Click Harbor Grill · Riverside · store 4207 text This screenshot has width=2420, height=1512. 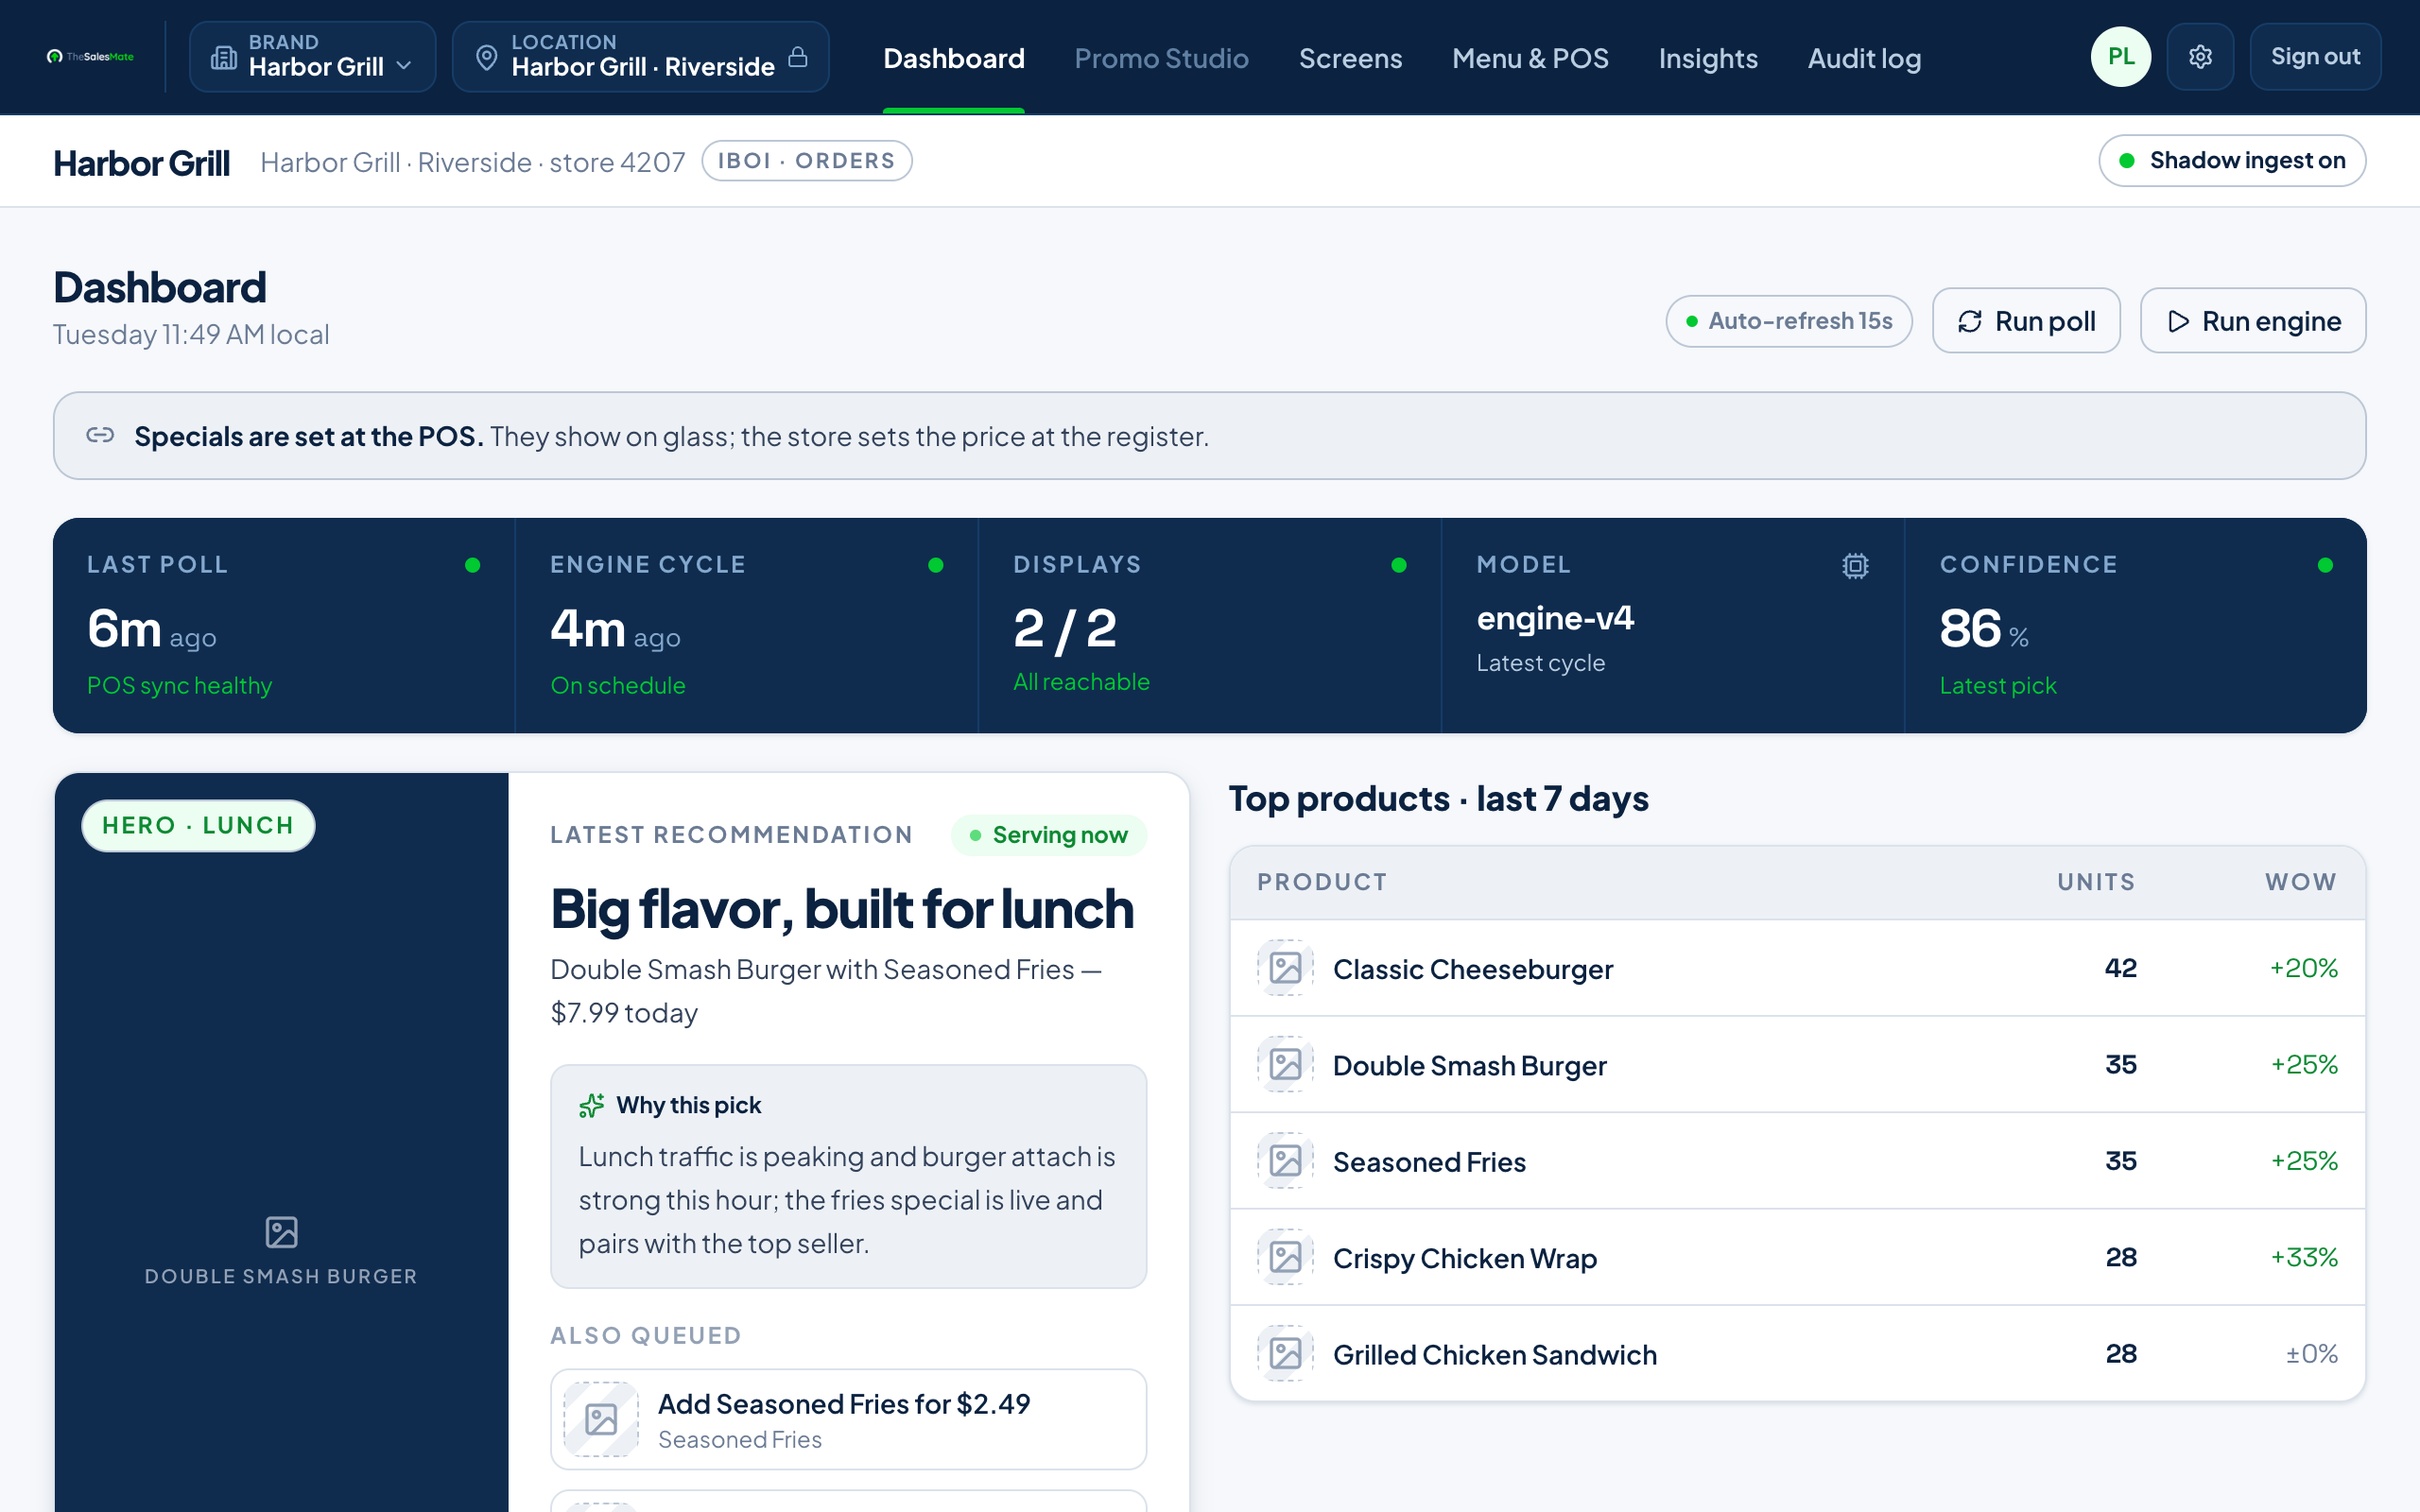click(472, 162)
